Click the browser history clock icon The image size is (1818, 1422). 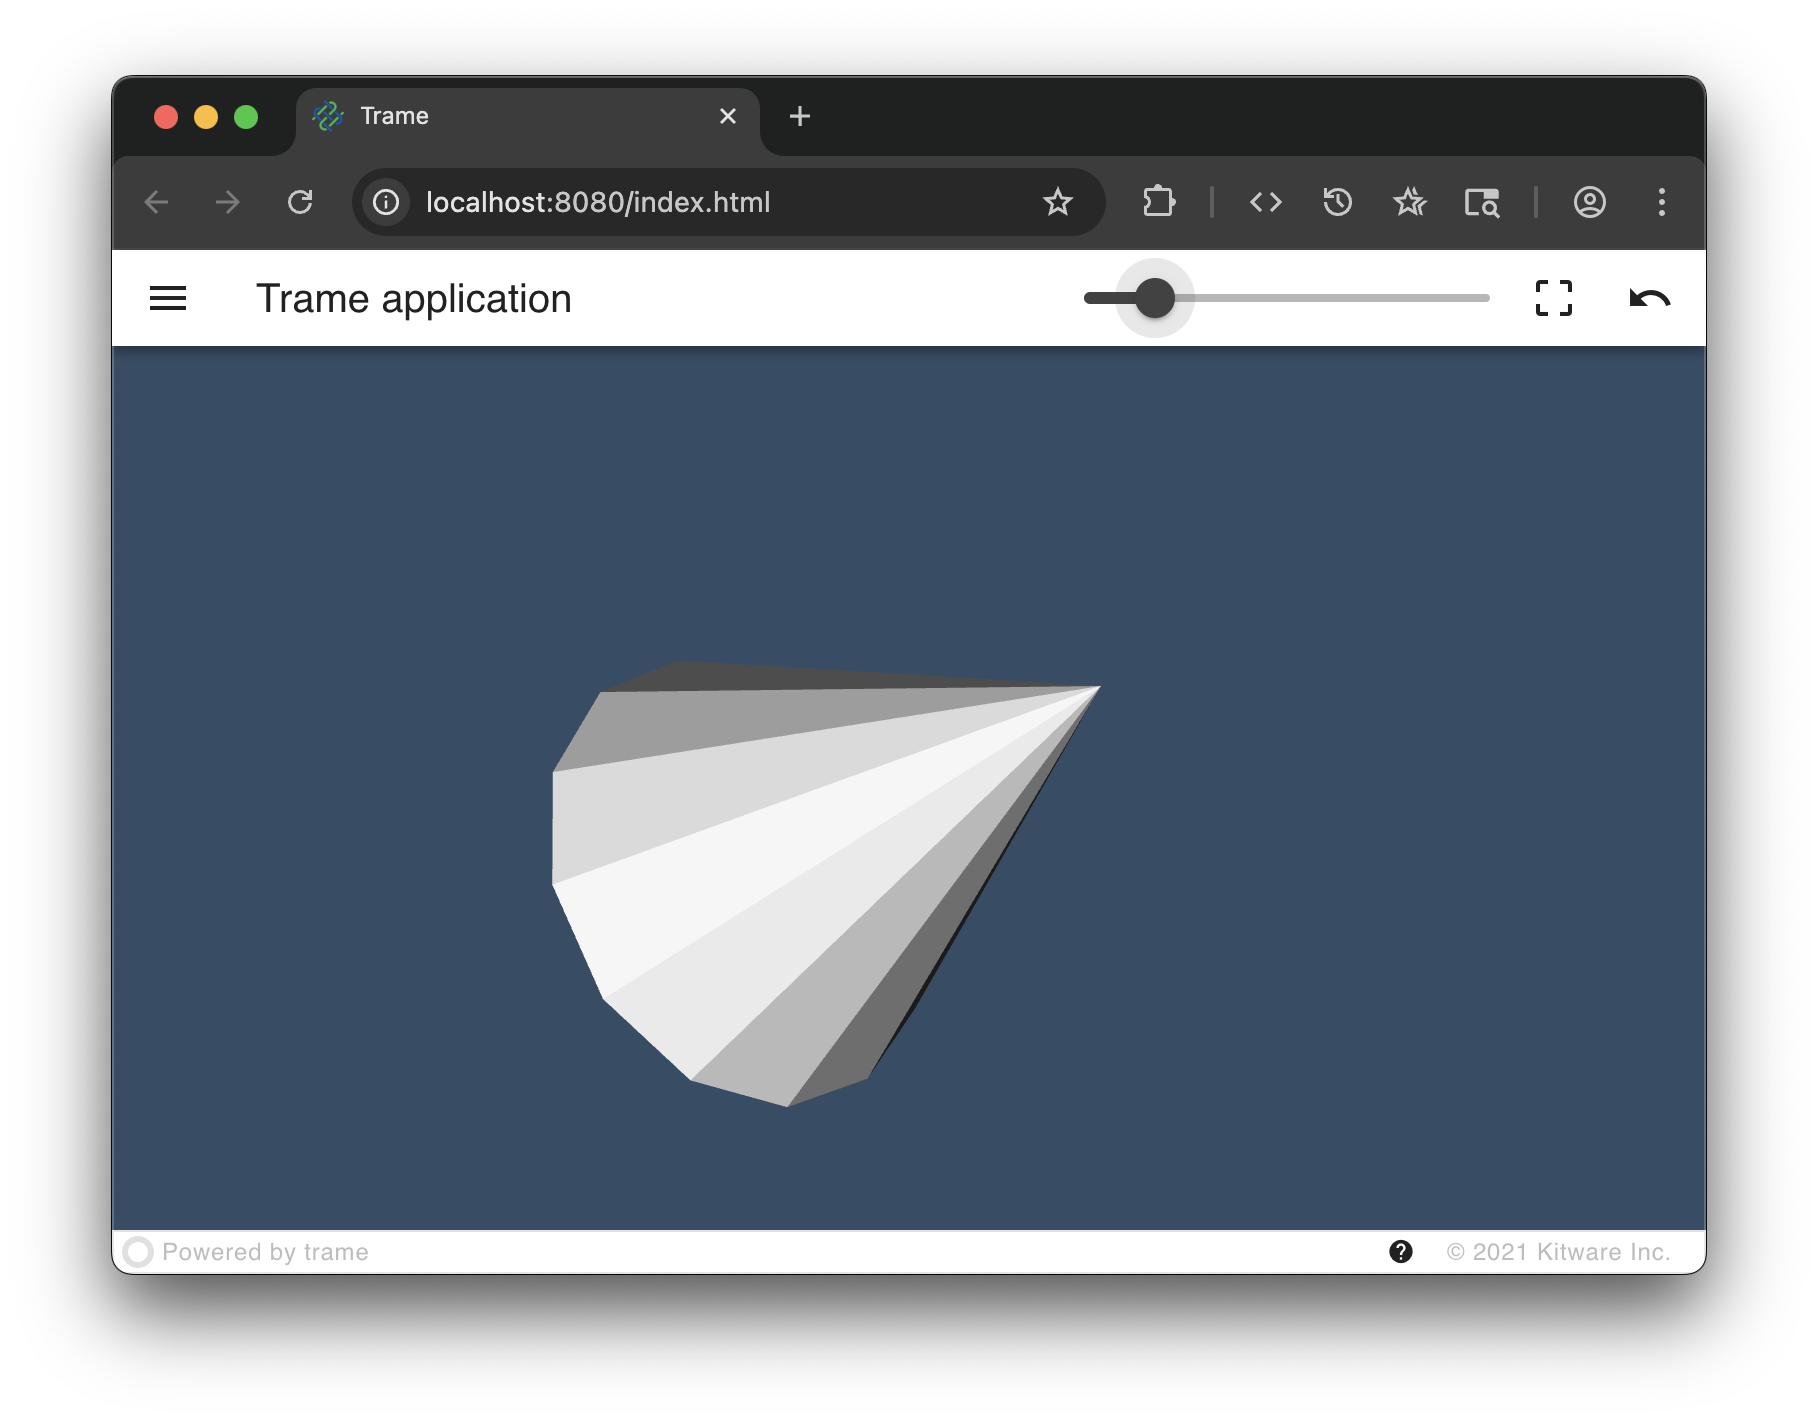coord(1337,202)
